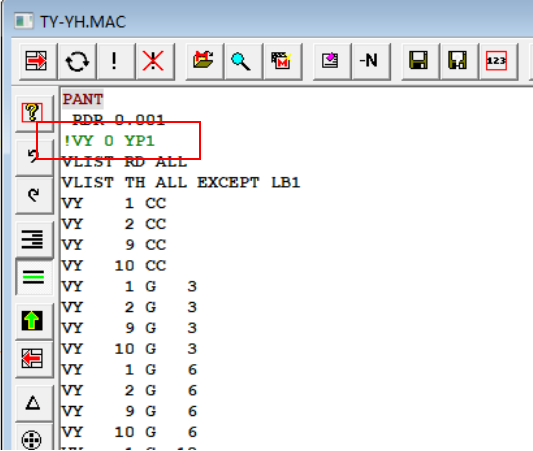The height and width of the screenshot is (451, 533).
Task: Click the red crossed-out exclamation icon
Action: 153,61
